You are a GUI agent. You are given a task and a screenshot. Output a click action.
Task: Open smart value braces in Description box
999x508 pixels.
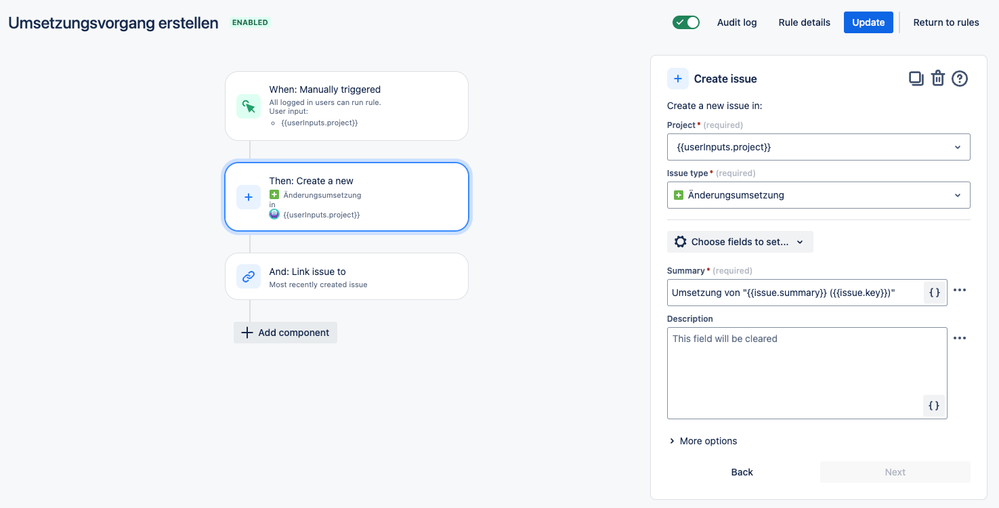(934, 405)
